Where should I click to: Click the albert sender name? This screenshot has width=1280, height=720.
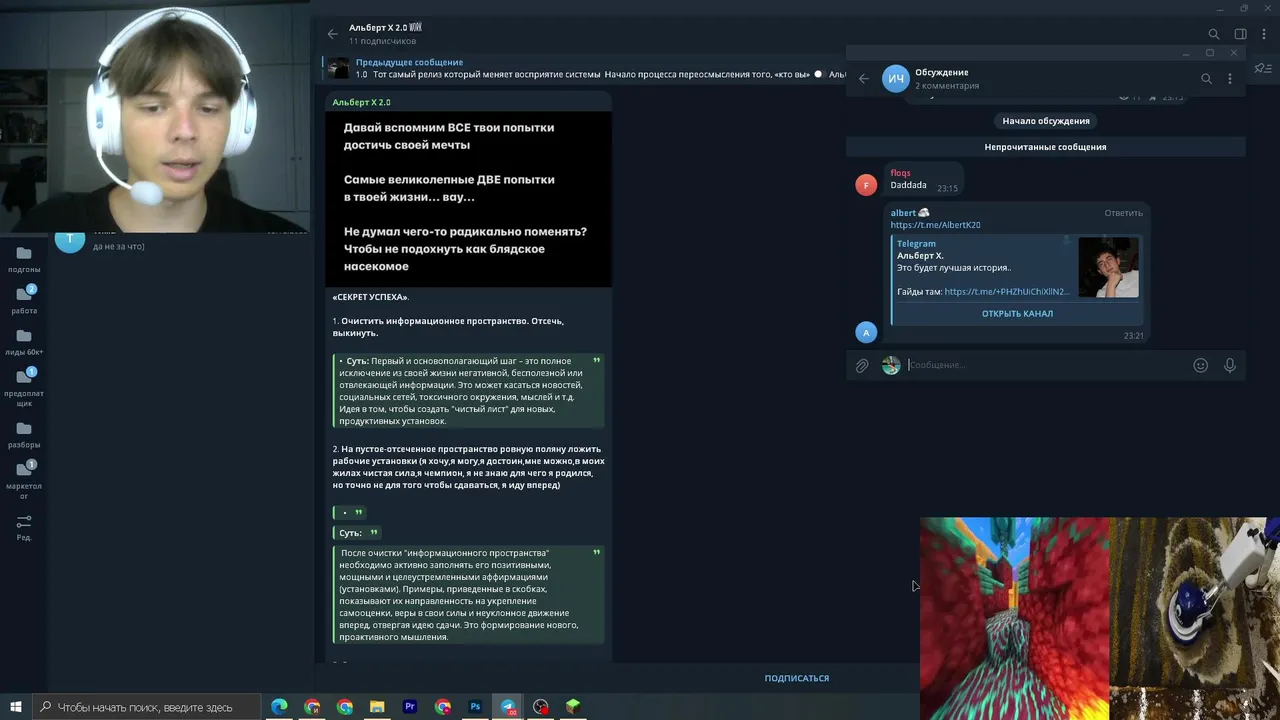point(903,213)
